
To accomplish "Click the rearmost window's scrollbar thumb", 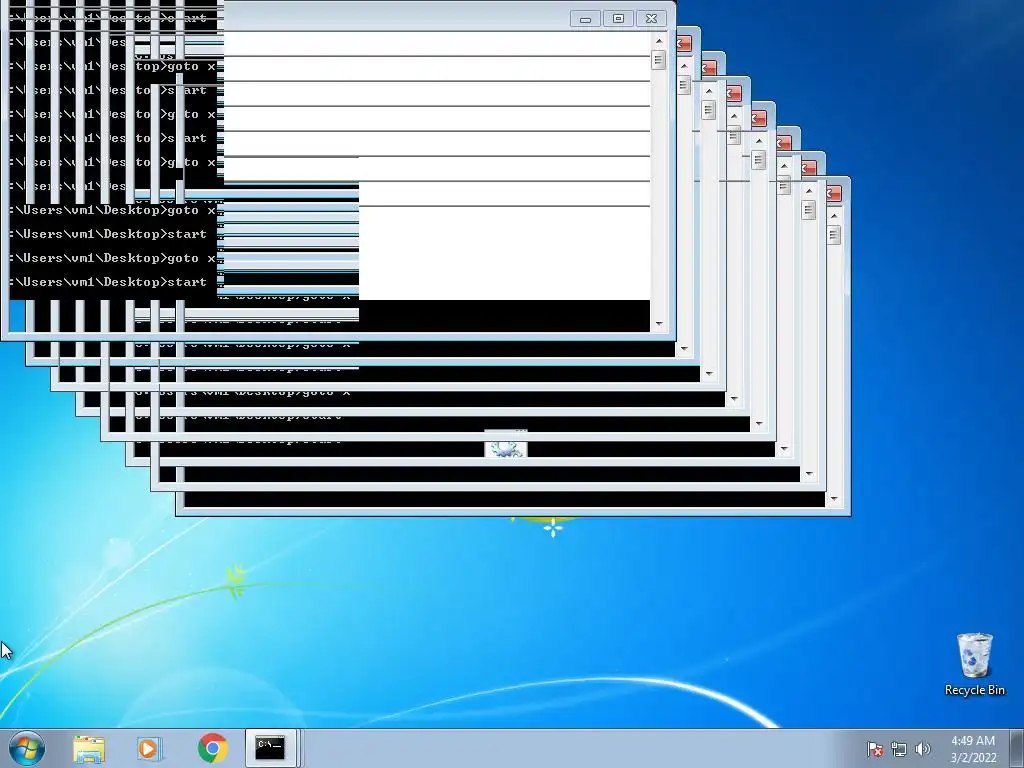I will pos(833,234).
